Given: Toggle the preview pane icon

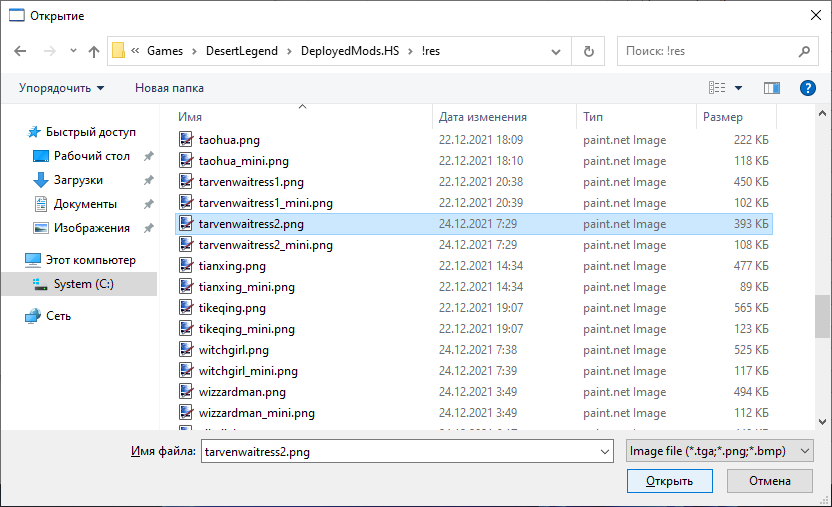Looking at the screenshot, I should coord(772,88).
